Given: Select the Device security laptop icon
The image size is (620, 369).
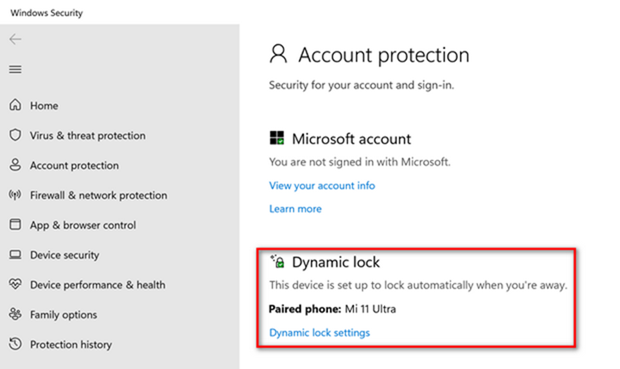Looking at the screenshot, I should point(15,255).
